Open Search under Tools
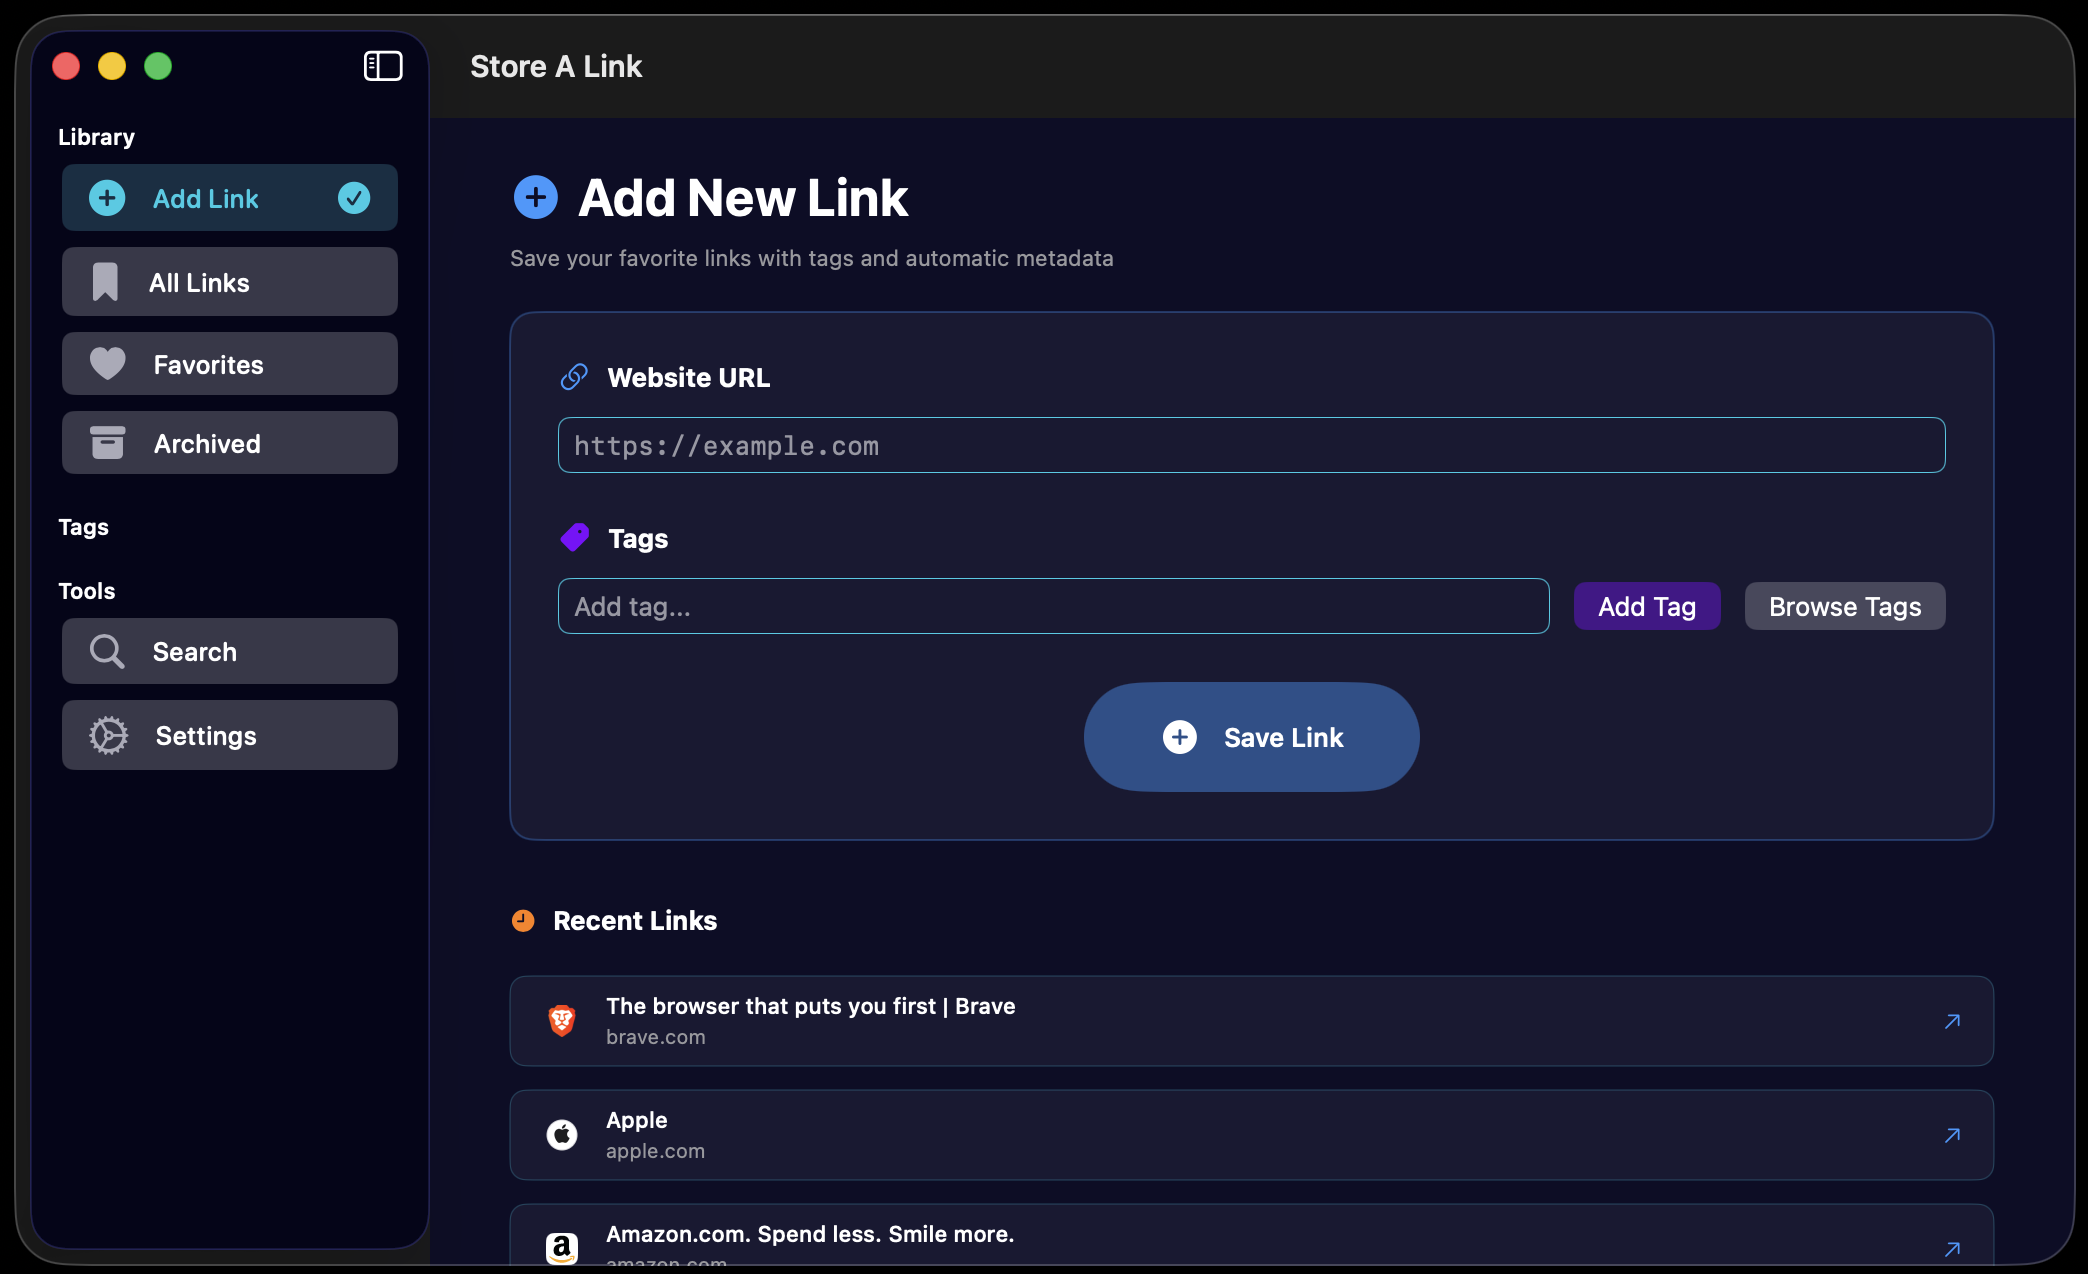 pos(230,652)
